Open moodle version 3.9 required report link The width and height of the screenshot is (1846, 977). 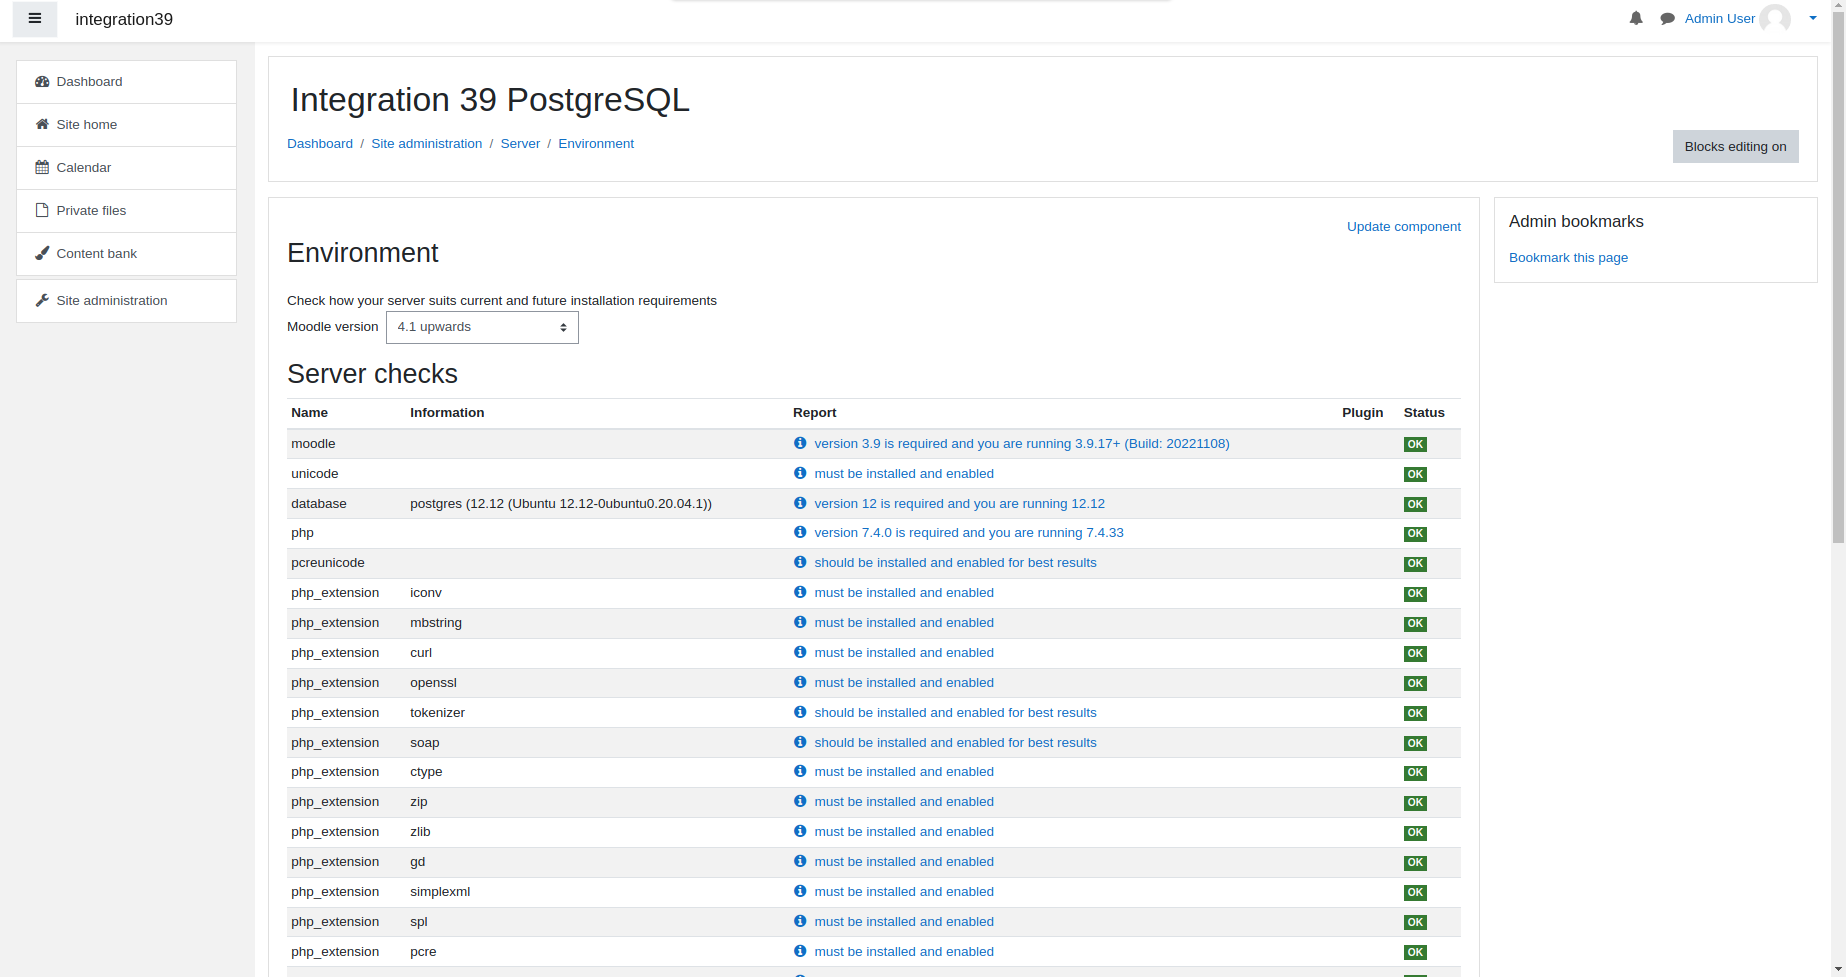(x=1022, y=444)
